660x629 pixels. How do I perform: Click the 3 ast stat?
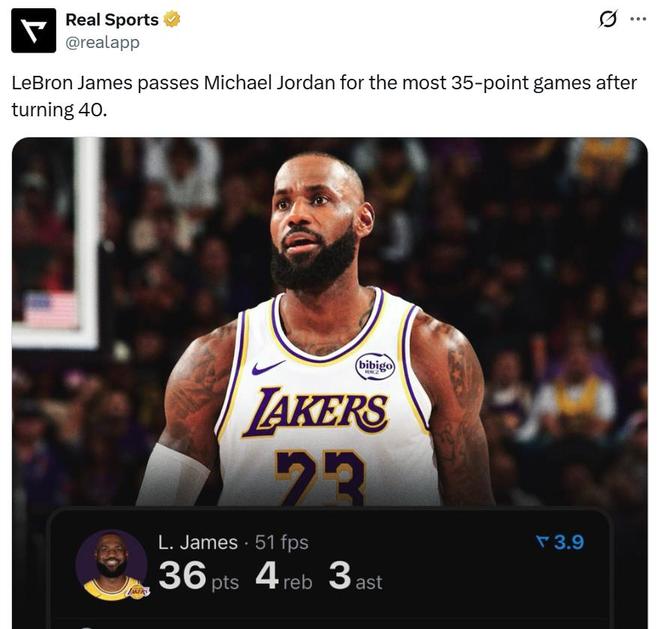[355, 577]
